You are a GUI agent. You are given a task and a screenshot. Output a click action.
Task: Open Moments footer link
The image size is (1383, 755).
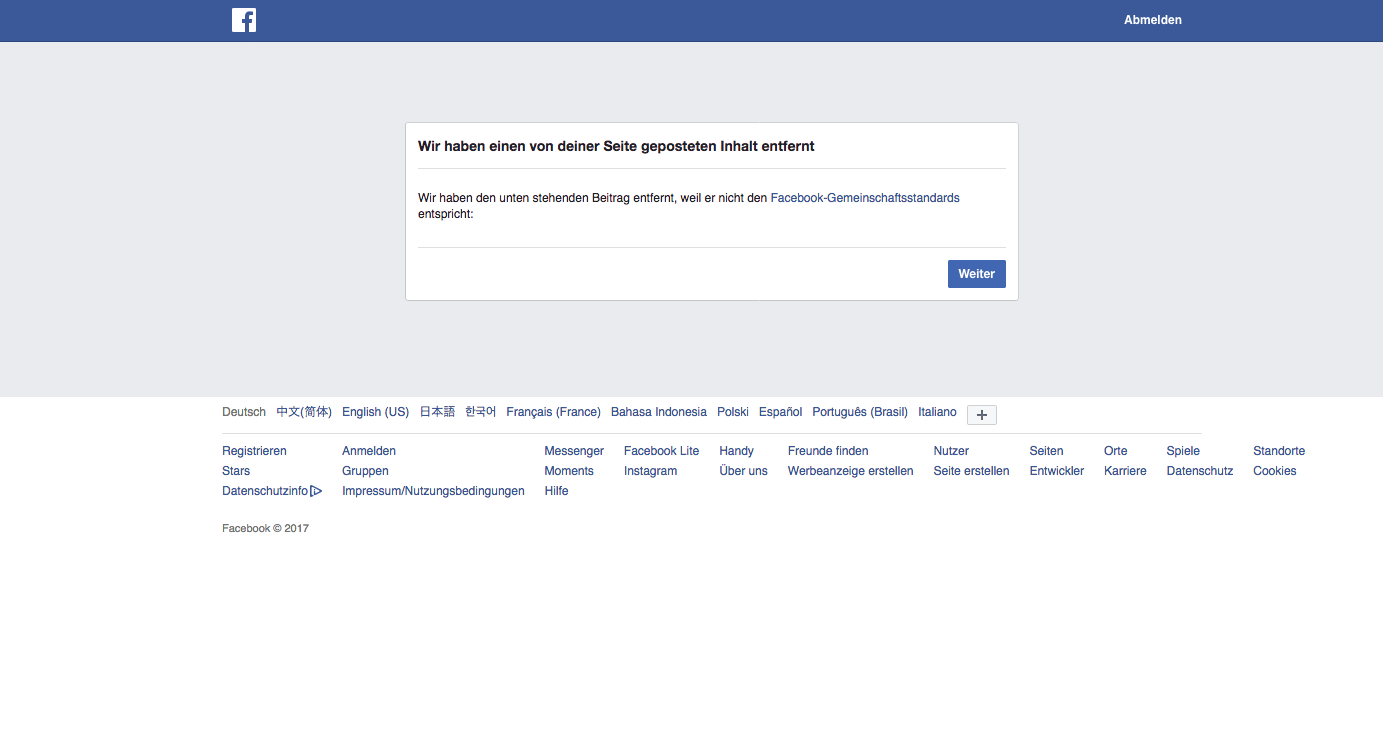569,471
